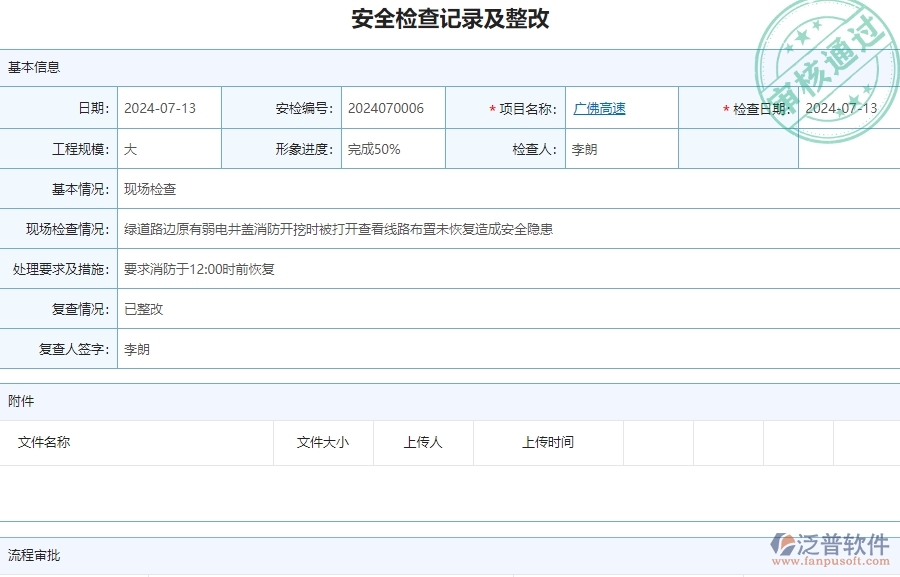
Task: Click the 工程规模 value 大
Action: 131,148
